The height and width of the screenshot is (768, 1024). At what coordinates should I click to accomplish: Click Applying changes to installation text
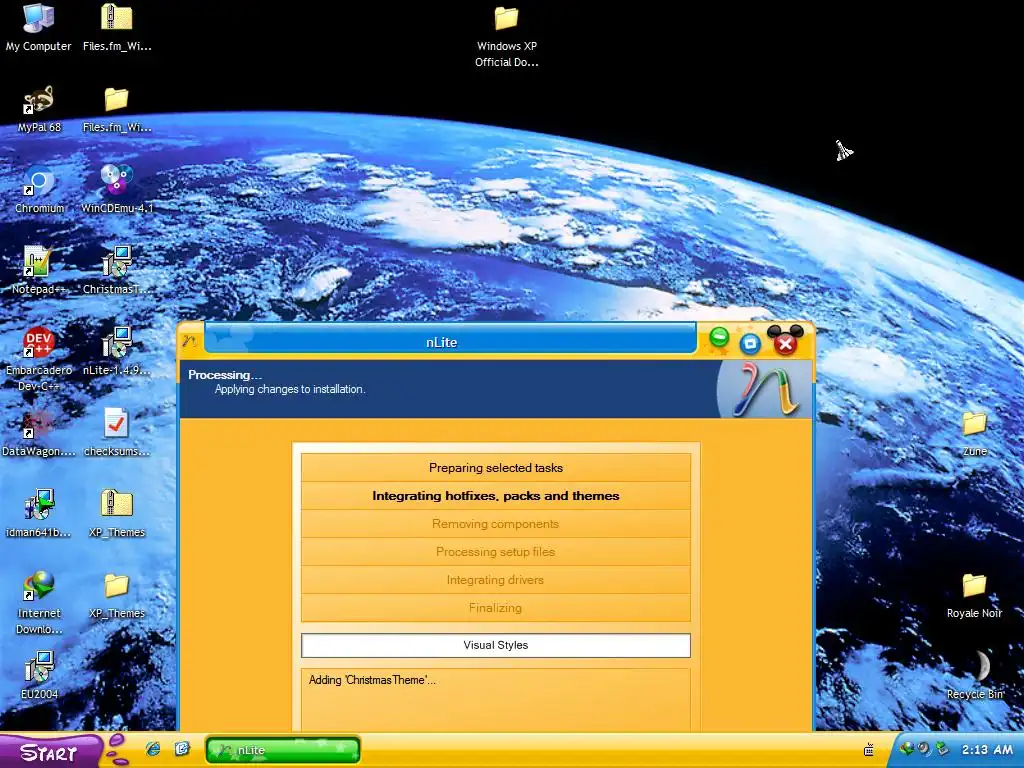tap(290, 389)
